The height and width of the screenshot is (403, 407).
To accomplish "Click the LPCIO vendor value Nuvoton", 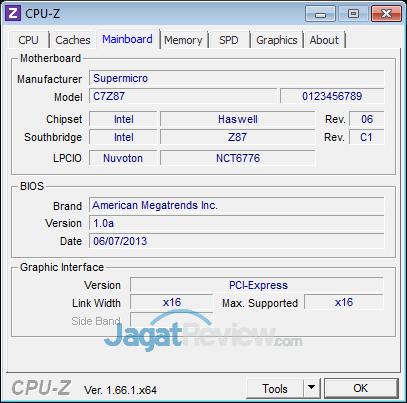I will (123, 158).
